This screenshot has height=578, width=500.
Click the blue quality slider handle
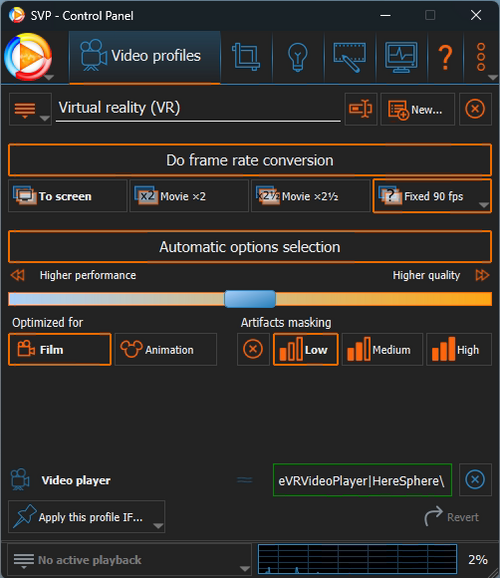pos(250,299)
